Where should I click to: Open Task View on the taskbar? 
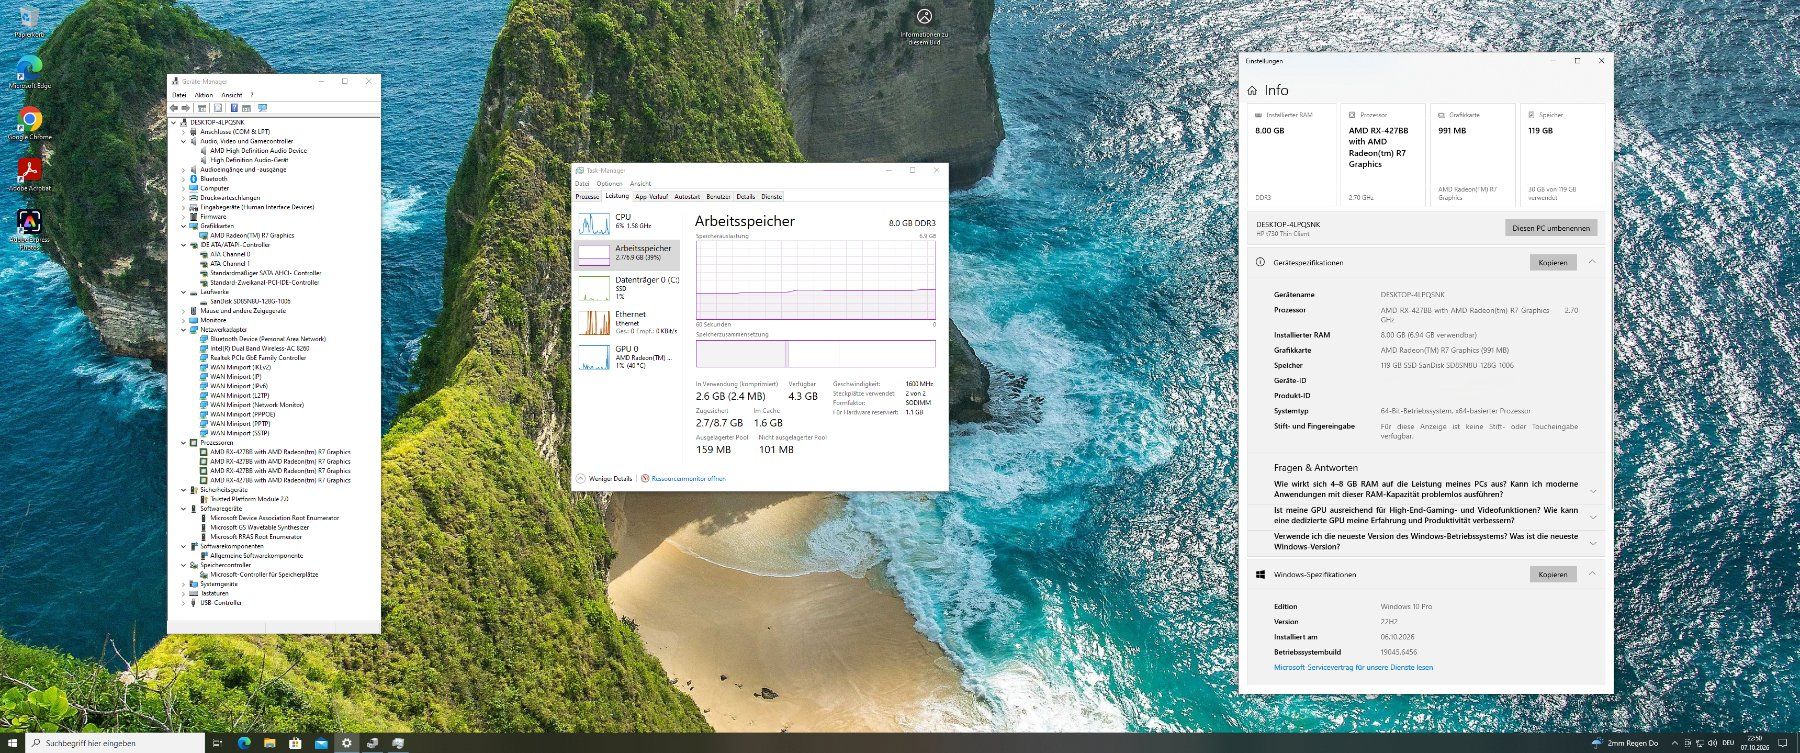coord(217,743)
